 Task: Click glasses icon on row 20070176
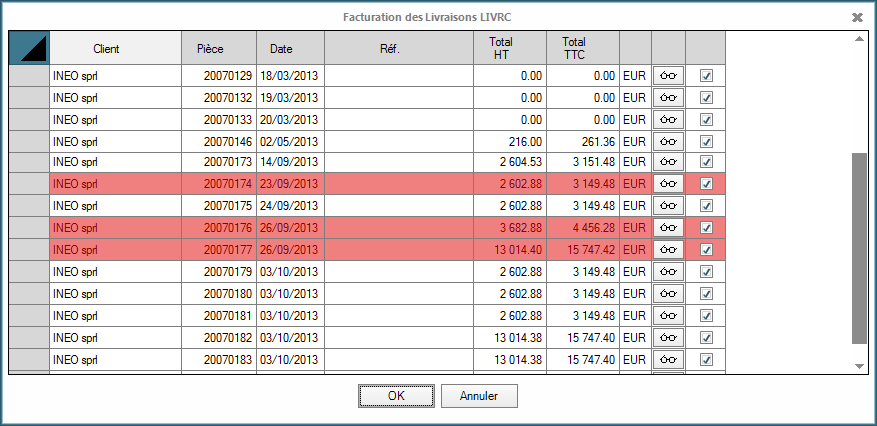pos(668,228)
